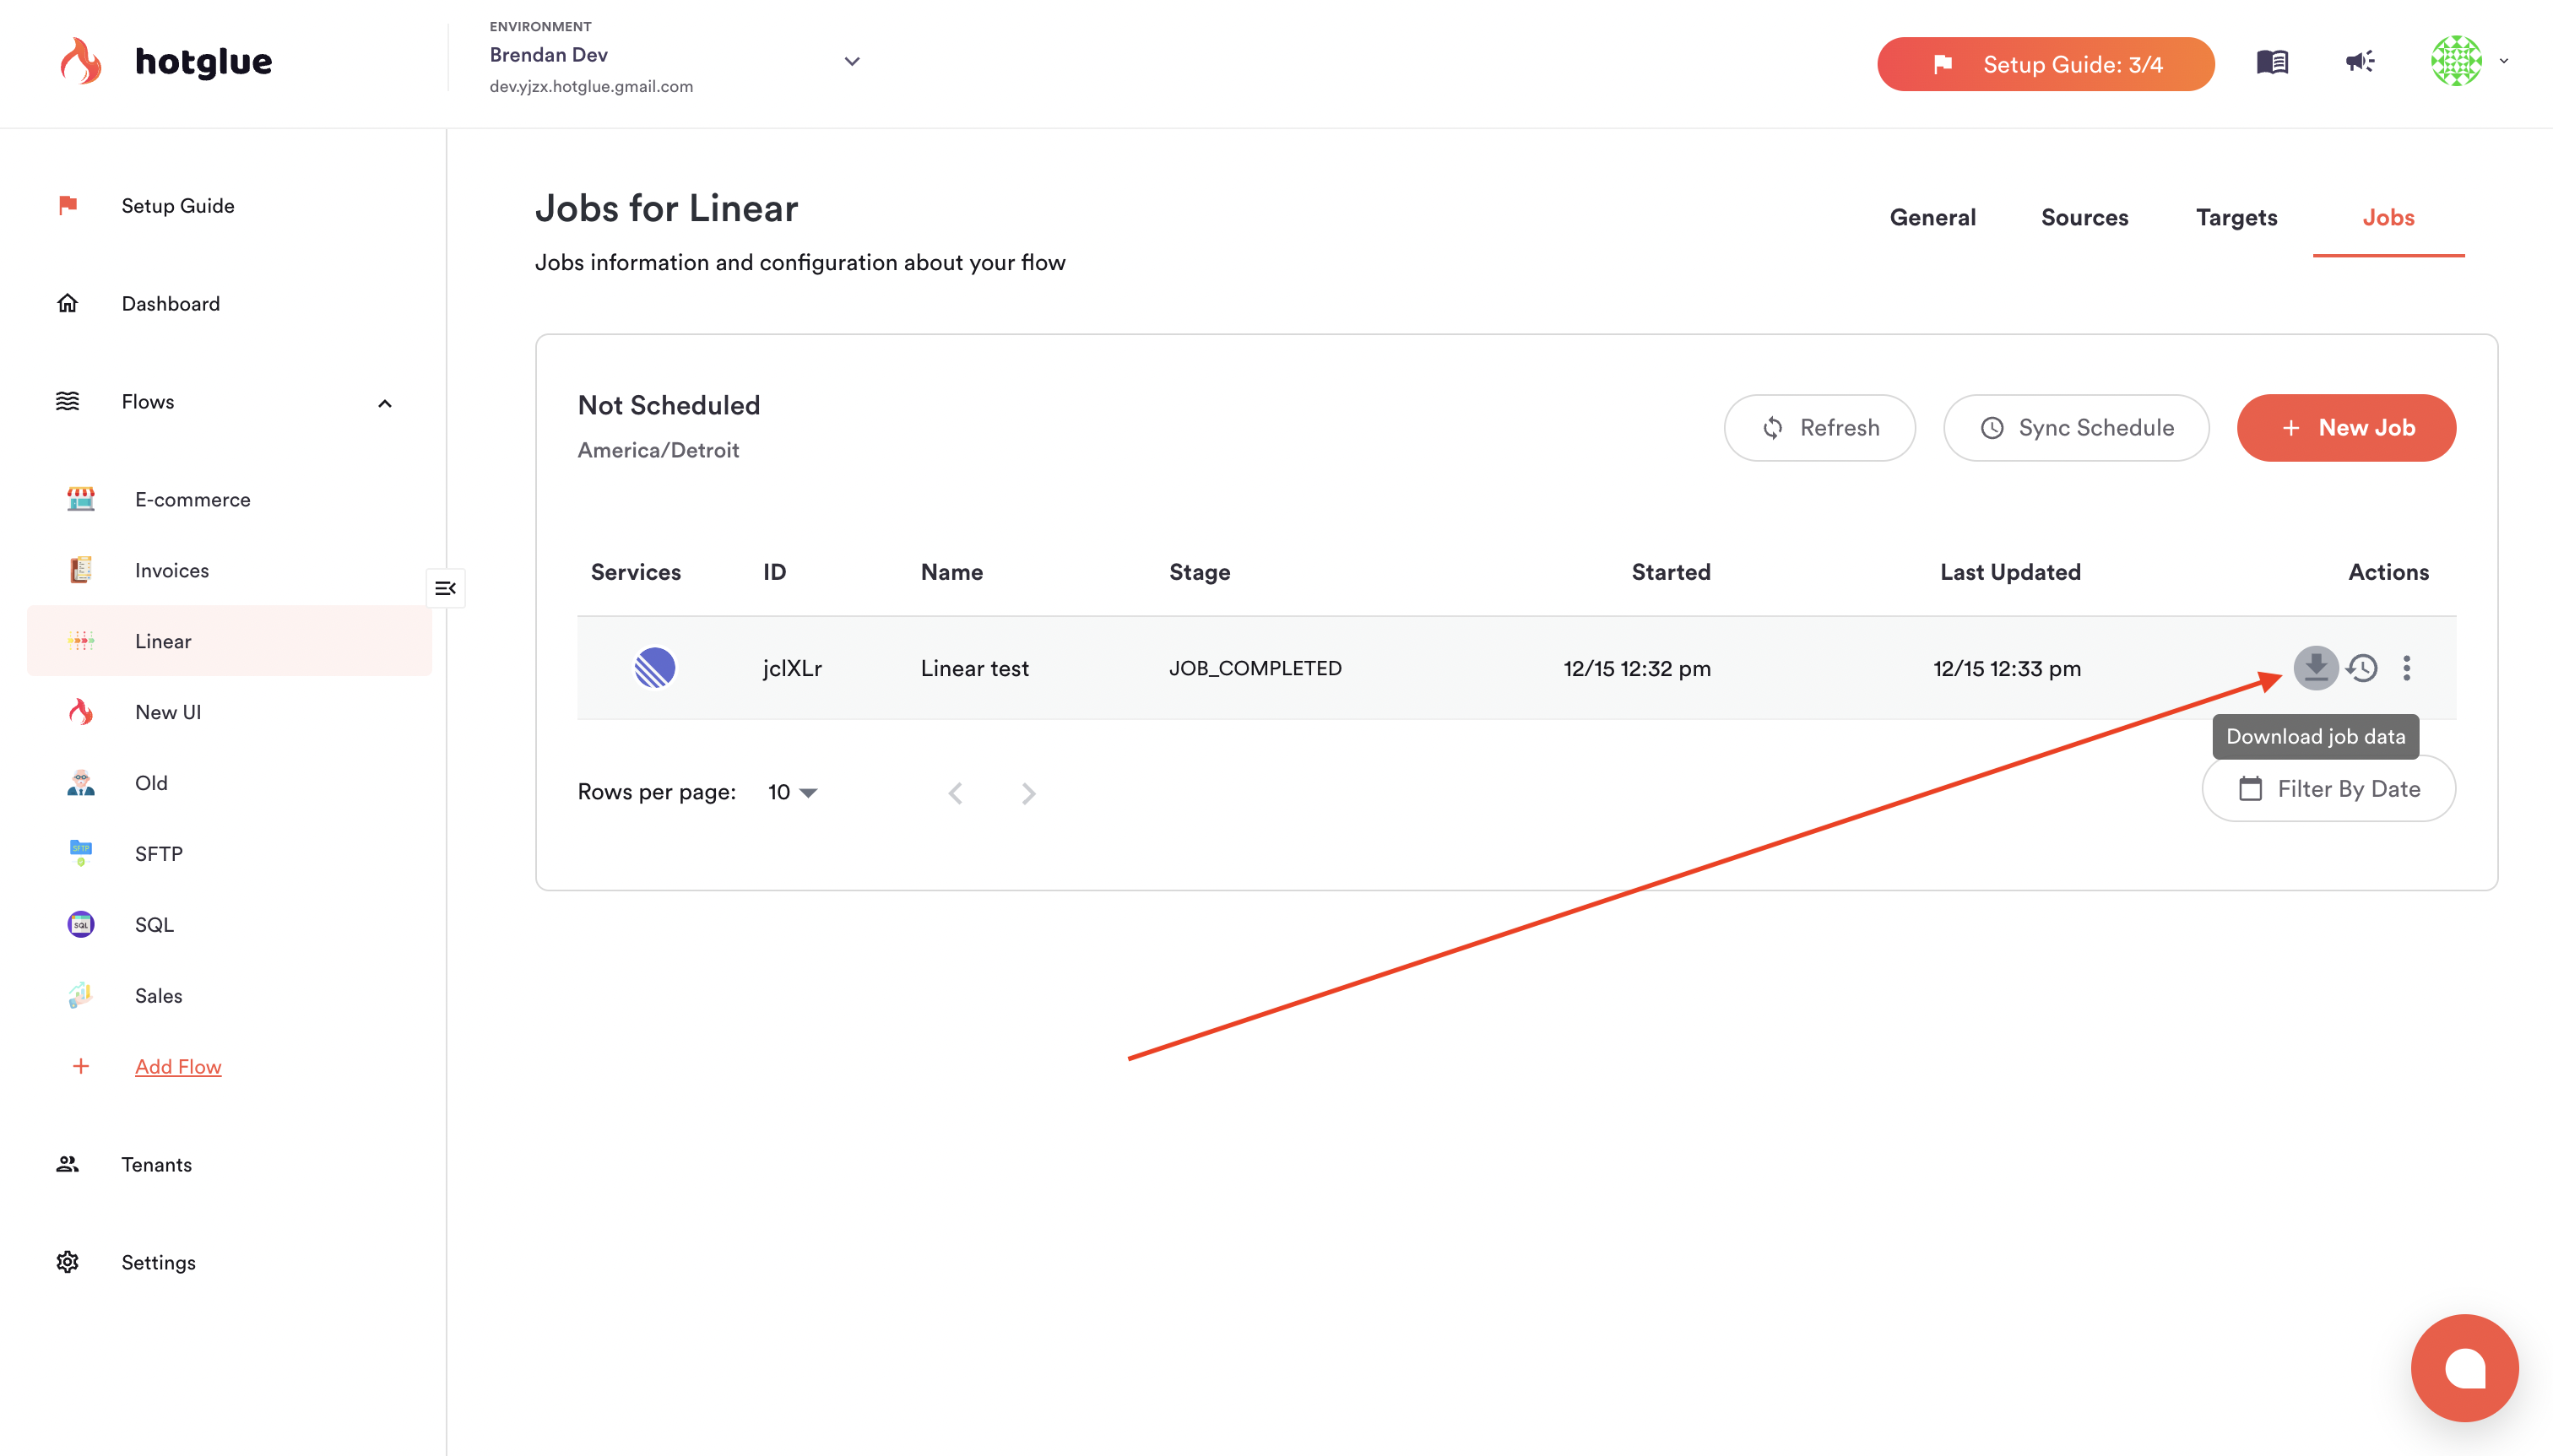
Task: Open job history clock icon
Action: tap(2362, 668)
